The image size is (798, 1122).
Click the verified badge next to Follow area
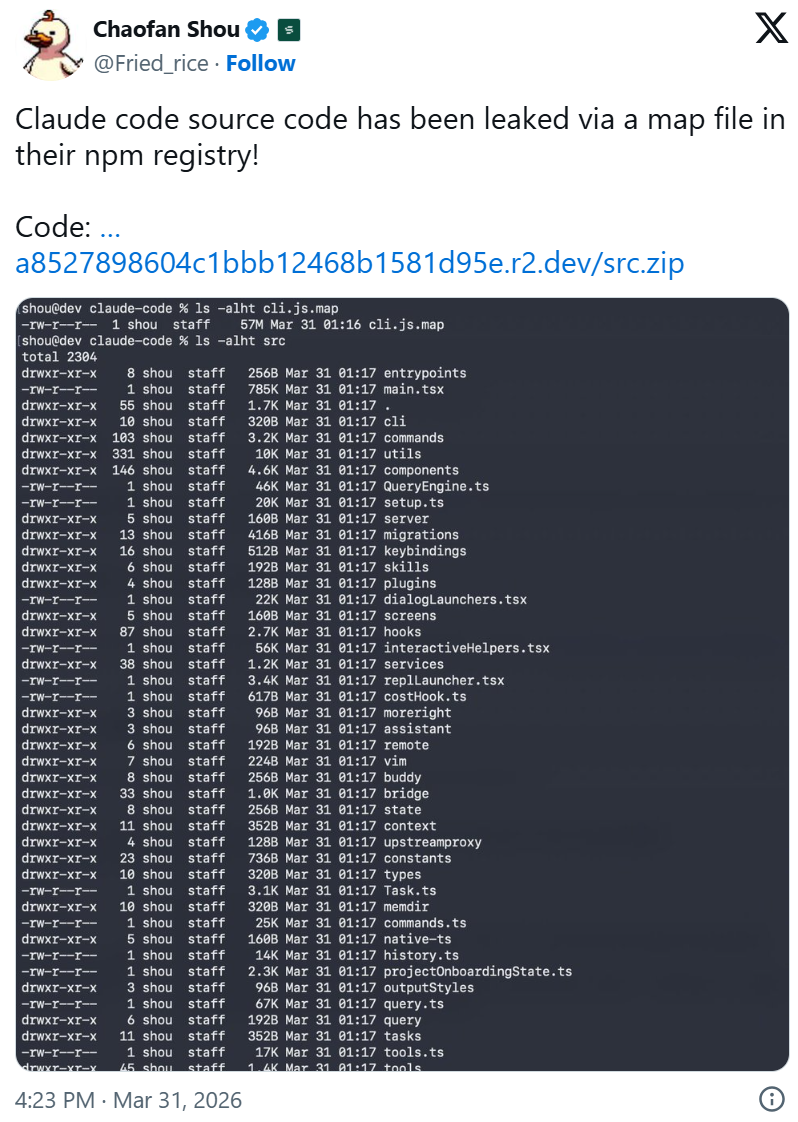[256, 29]
